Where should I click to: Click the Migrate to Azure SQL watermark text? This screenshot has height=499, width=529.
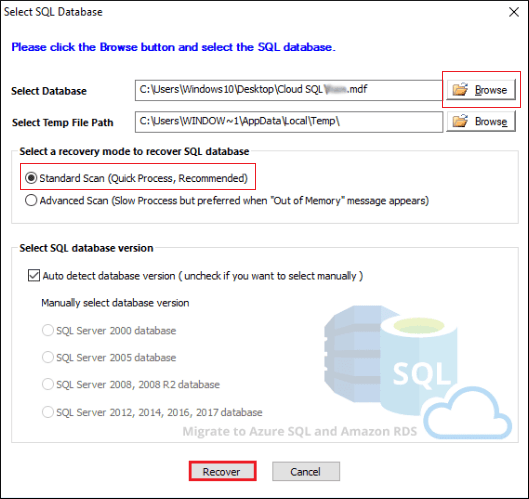pyautogui.click(x=300, y=431)
